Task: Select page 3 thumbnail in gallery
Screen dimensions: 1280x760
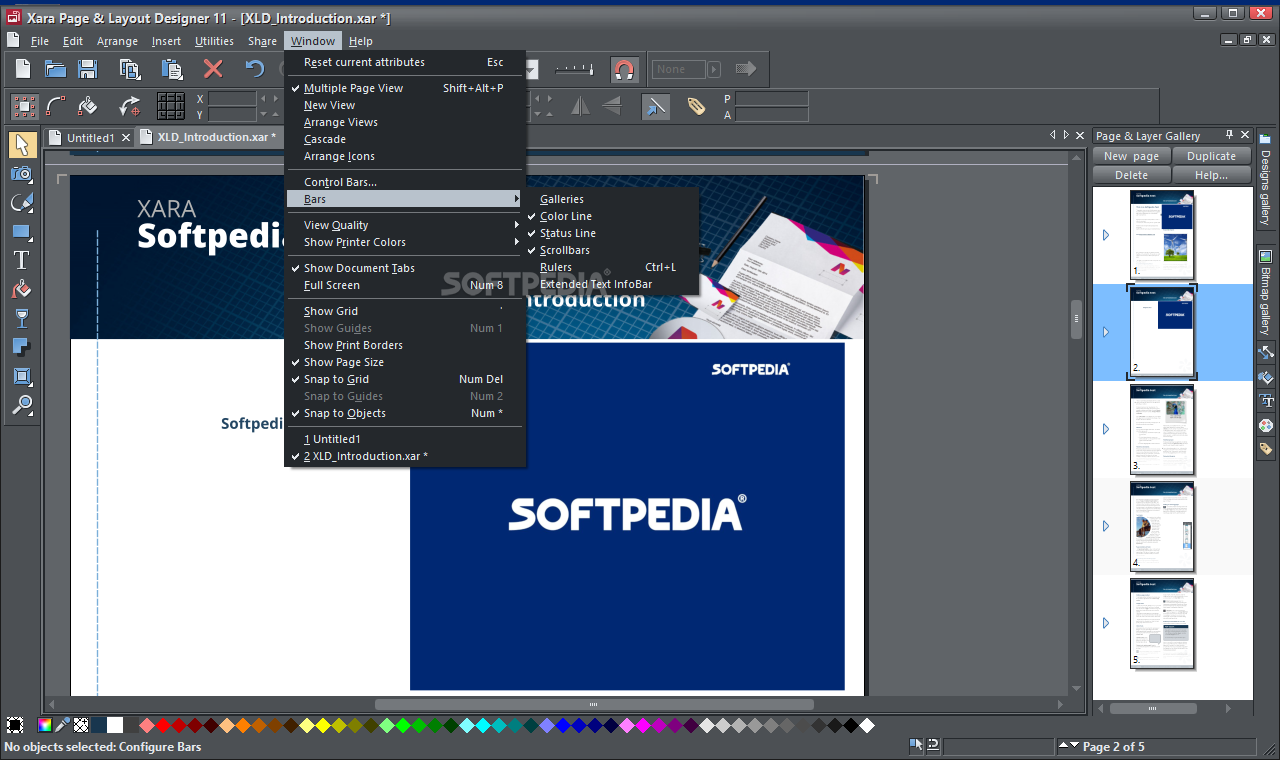Action: pyautogui.click(x=1162, y=429)
